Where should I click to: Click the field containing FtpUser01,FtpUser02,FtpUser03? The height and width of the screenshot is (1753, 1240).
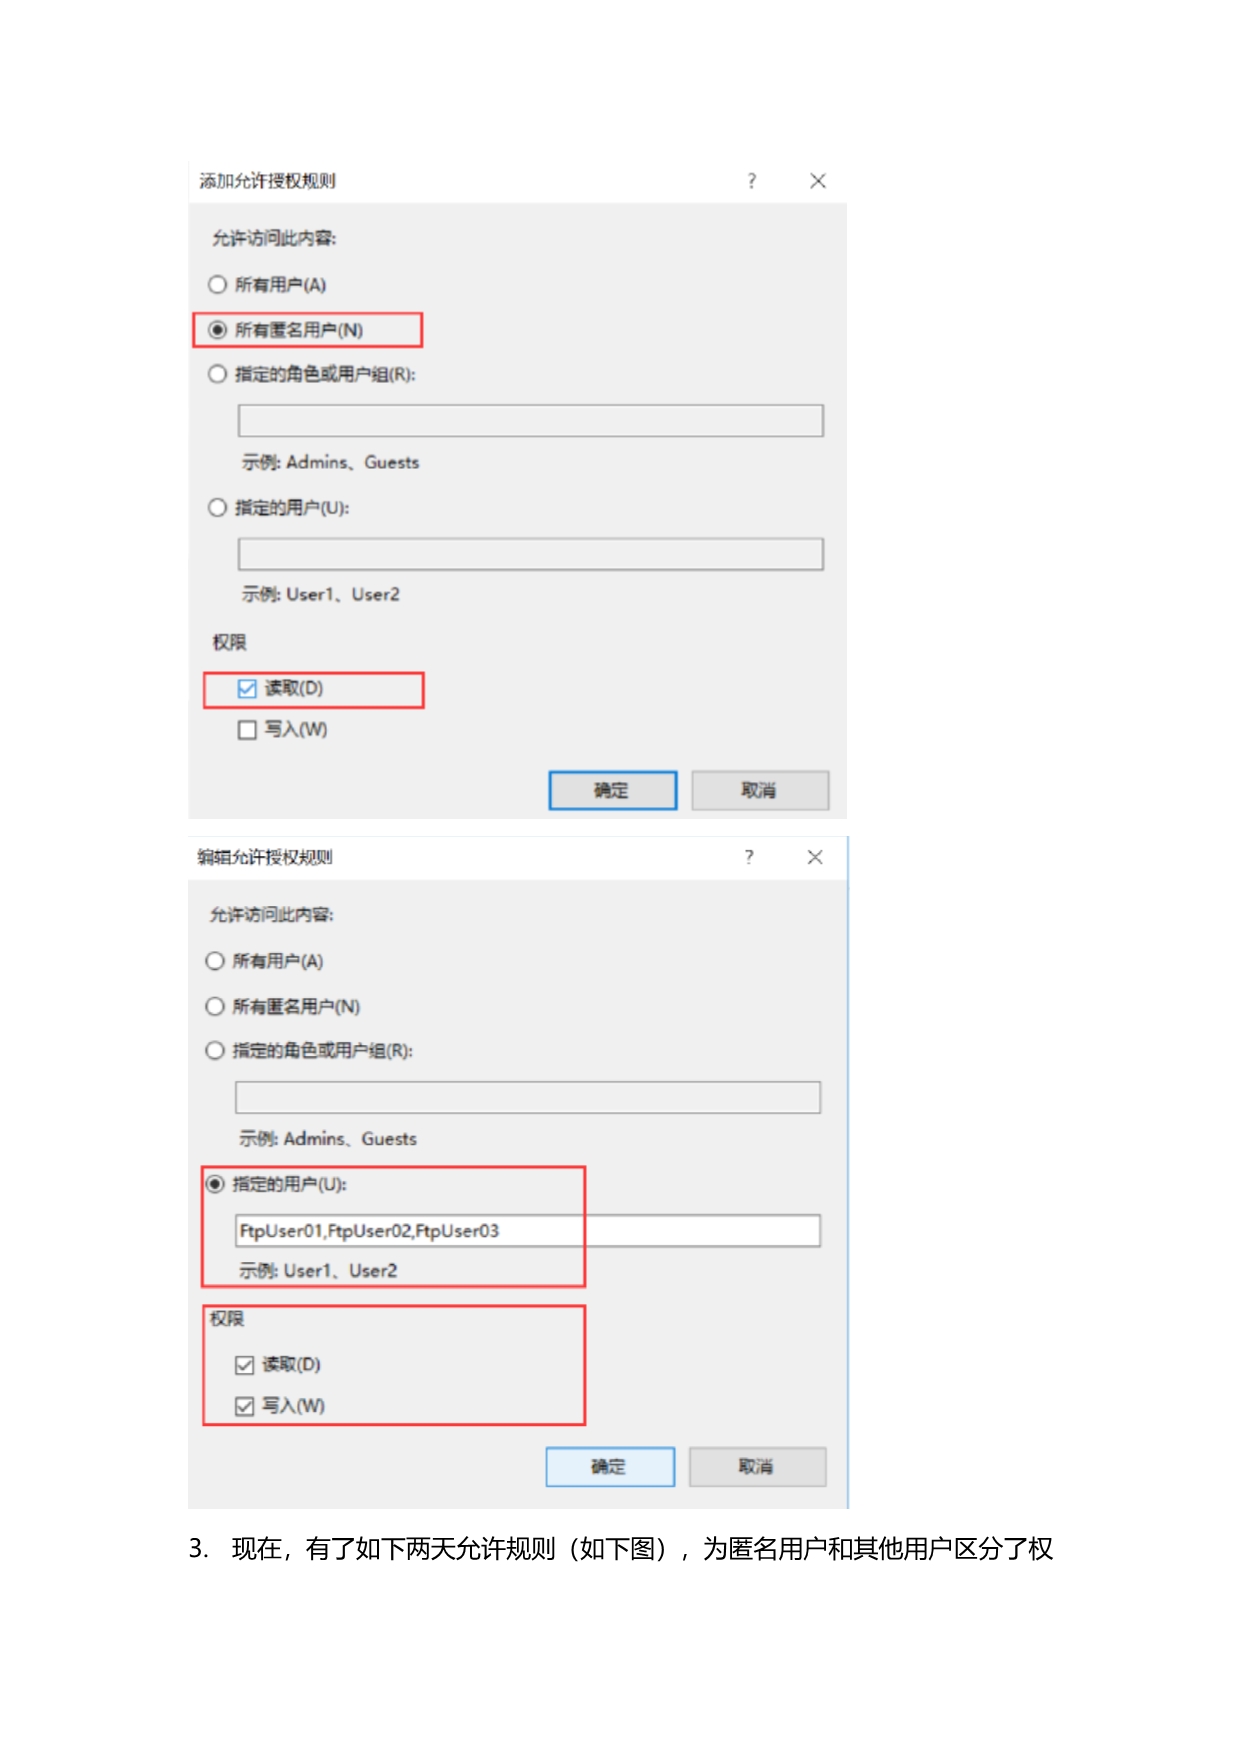[x=527, y=1230]
